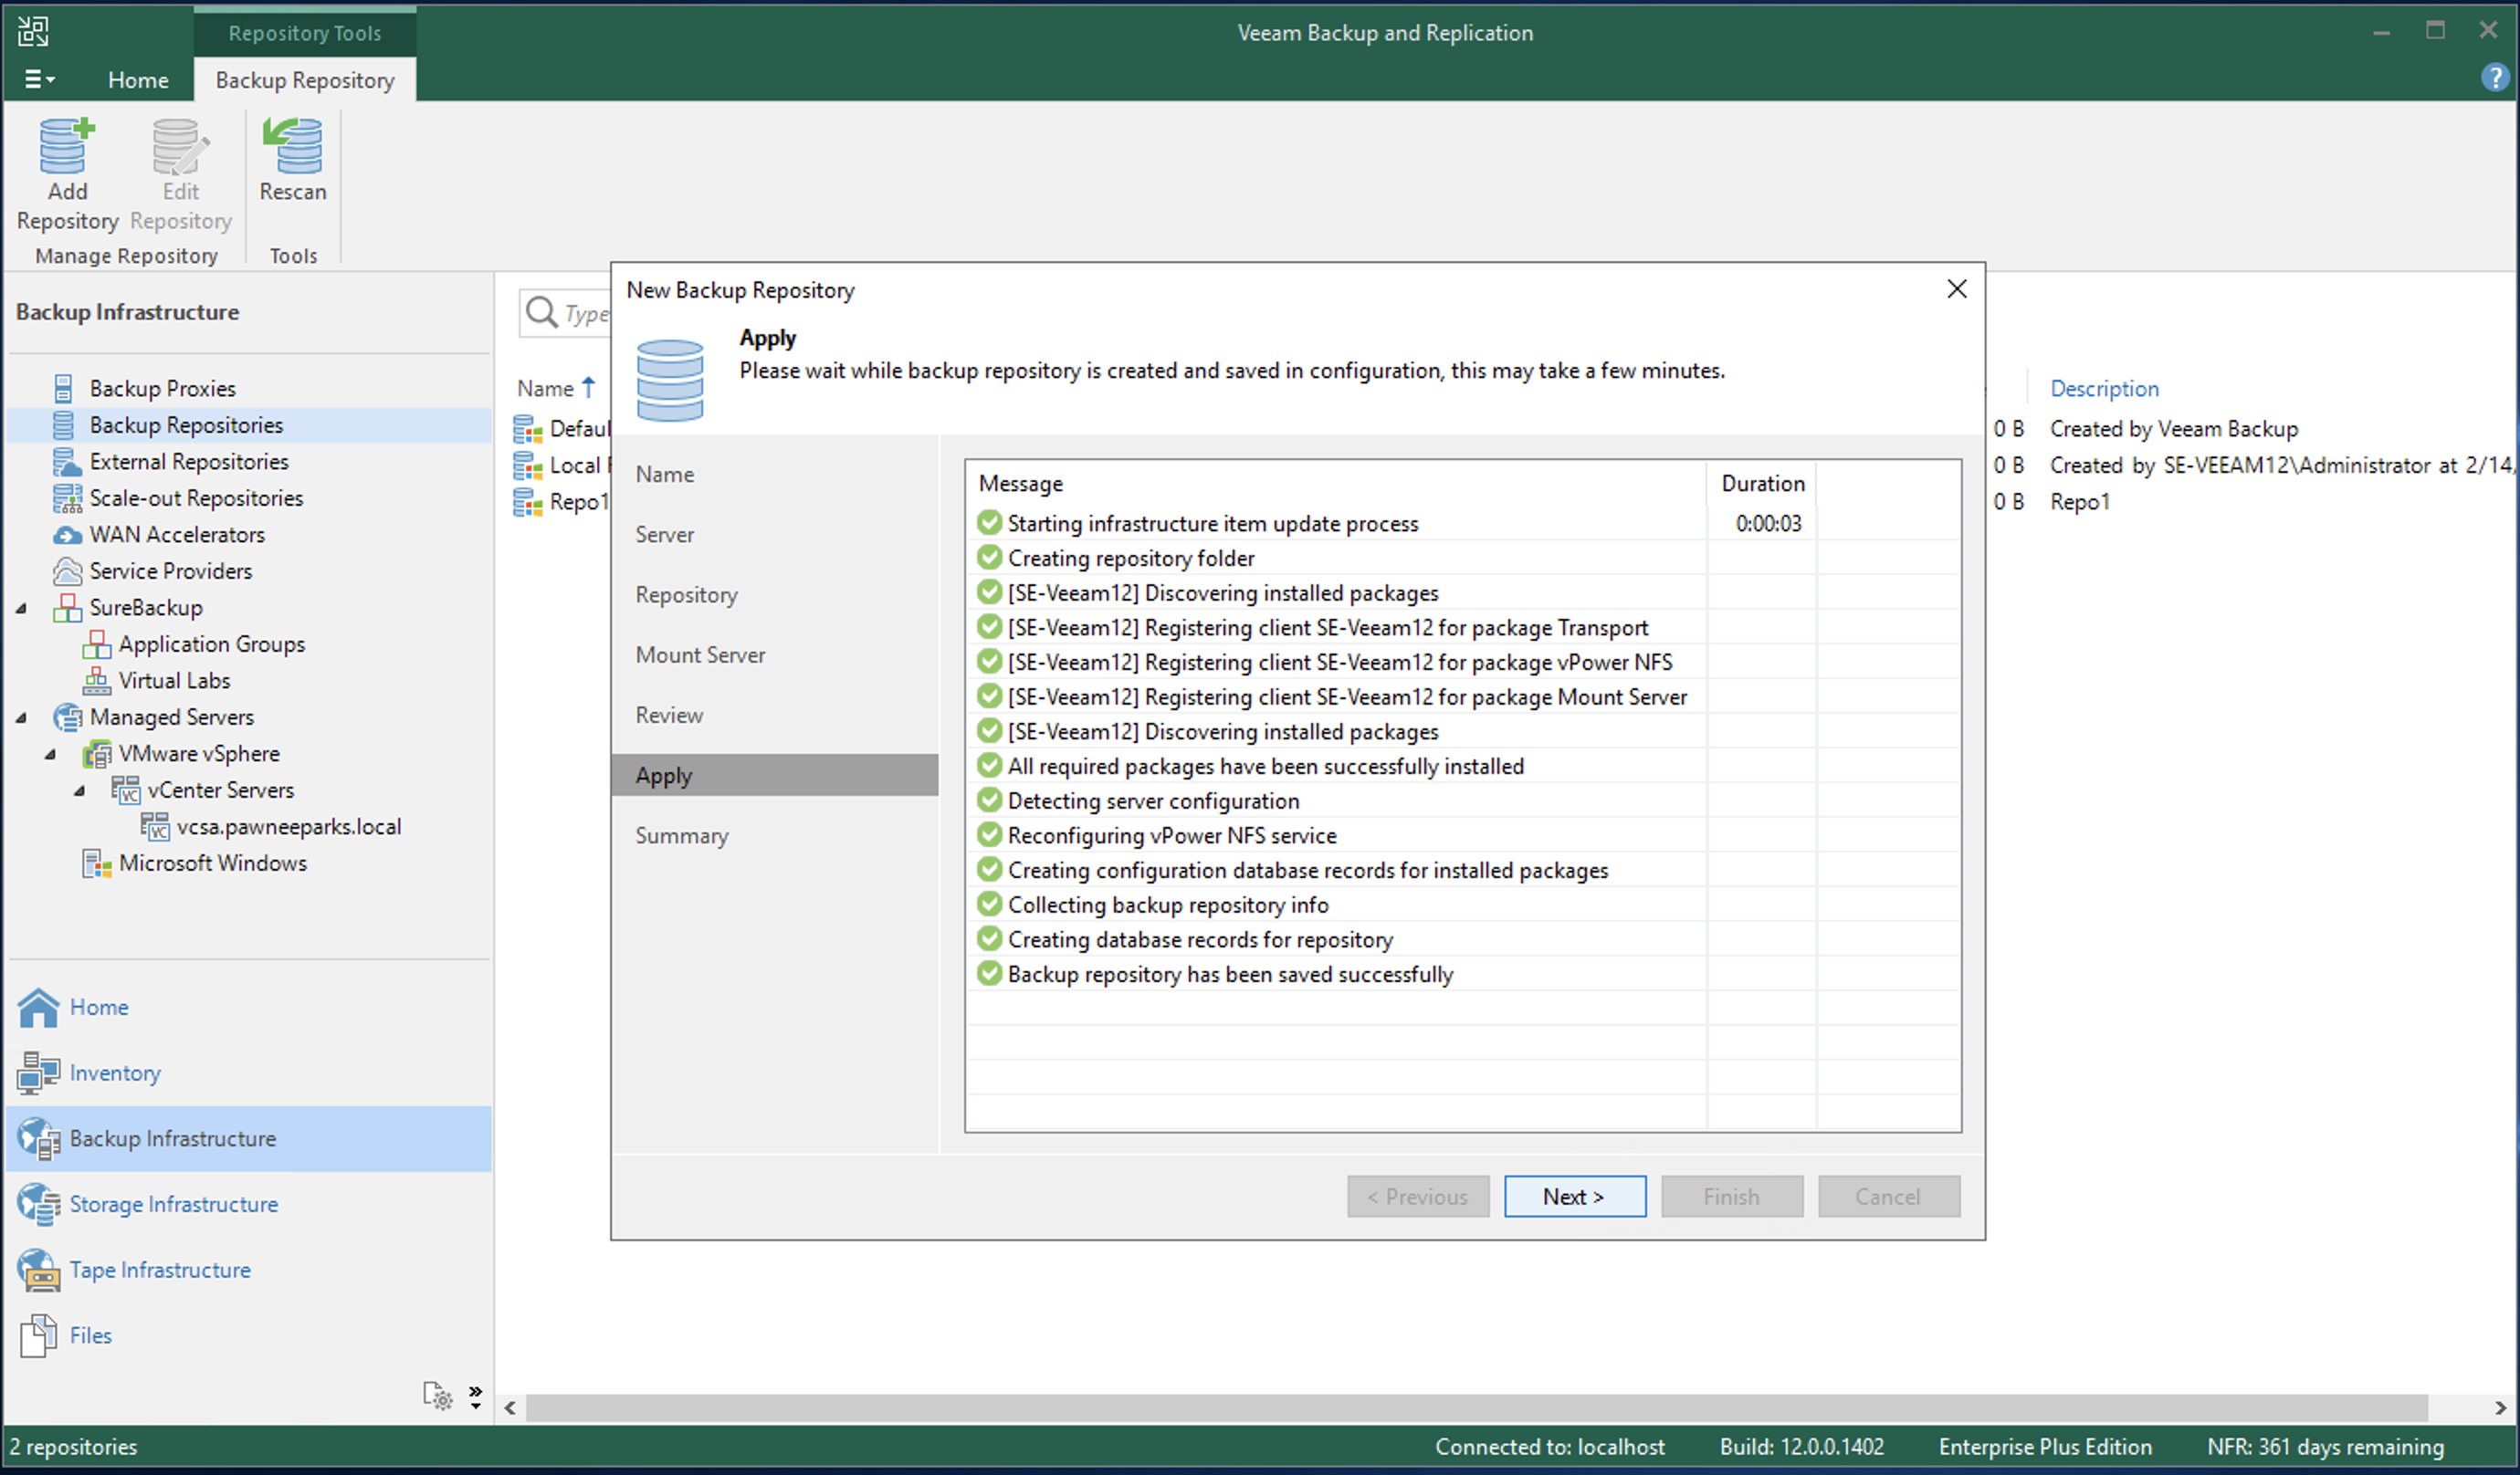
Task: Collapse the SureBackup tree node
Action: coord(21,608)
